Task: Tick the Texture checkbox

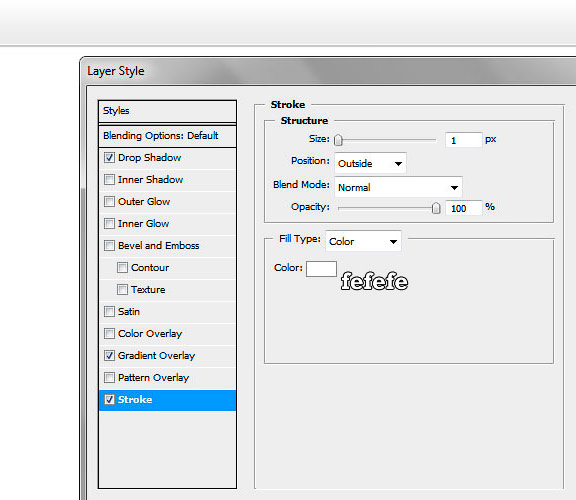Action: [122, 289]
